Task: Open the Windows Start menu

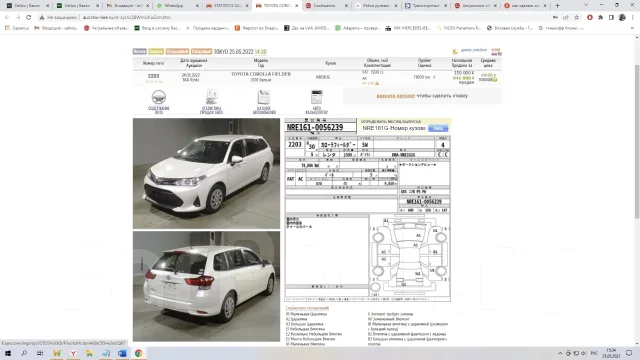Action: [x=8, y=353]
